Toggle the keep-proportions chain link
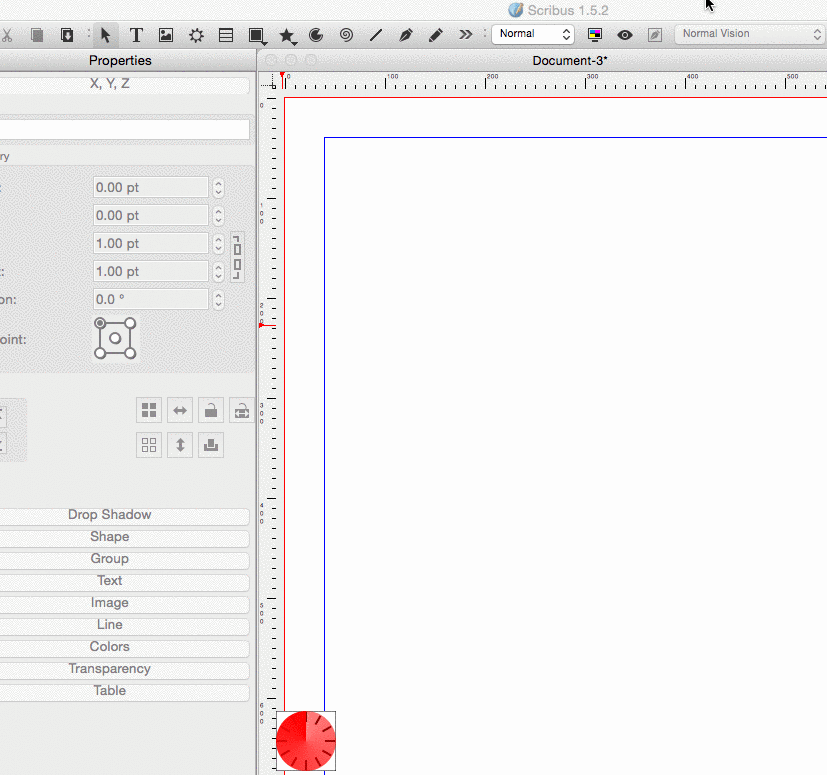The height and width of the screenshot is (775, 827). (237, 257)
